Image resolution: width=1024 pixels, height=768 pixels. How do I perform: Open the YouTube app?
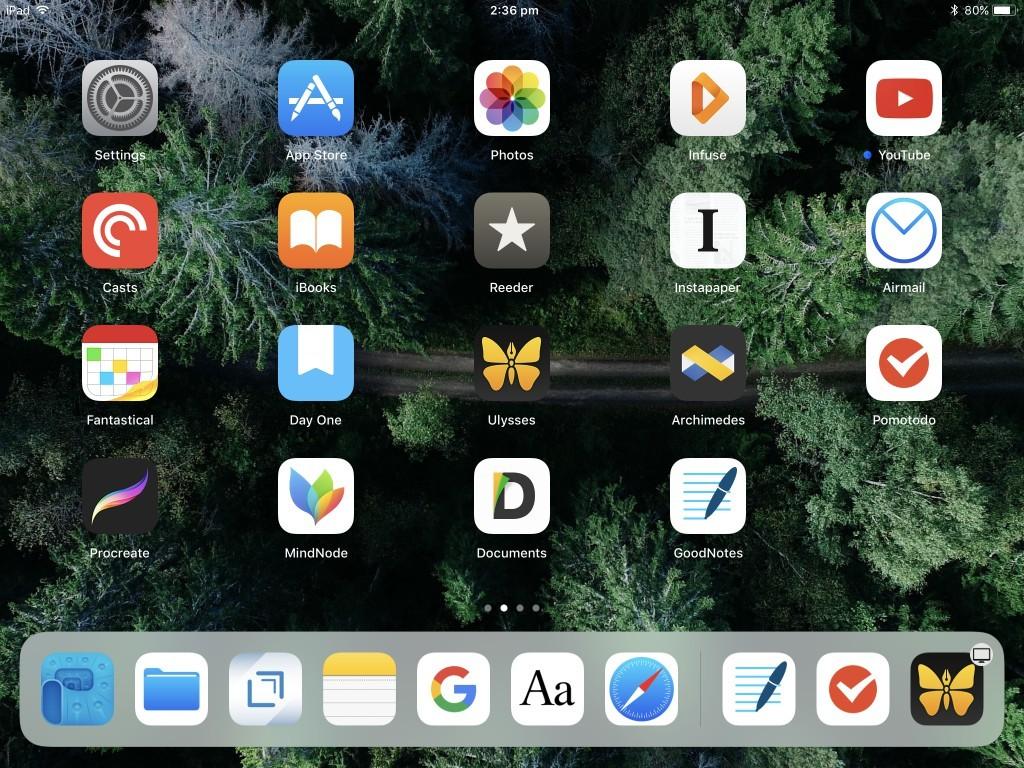(x=903, y=98)
